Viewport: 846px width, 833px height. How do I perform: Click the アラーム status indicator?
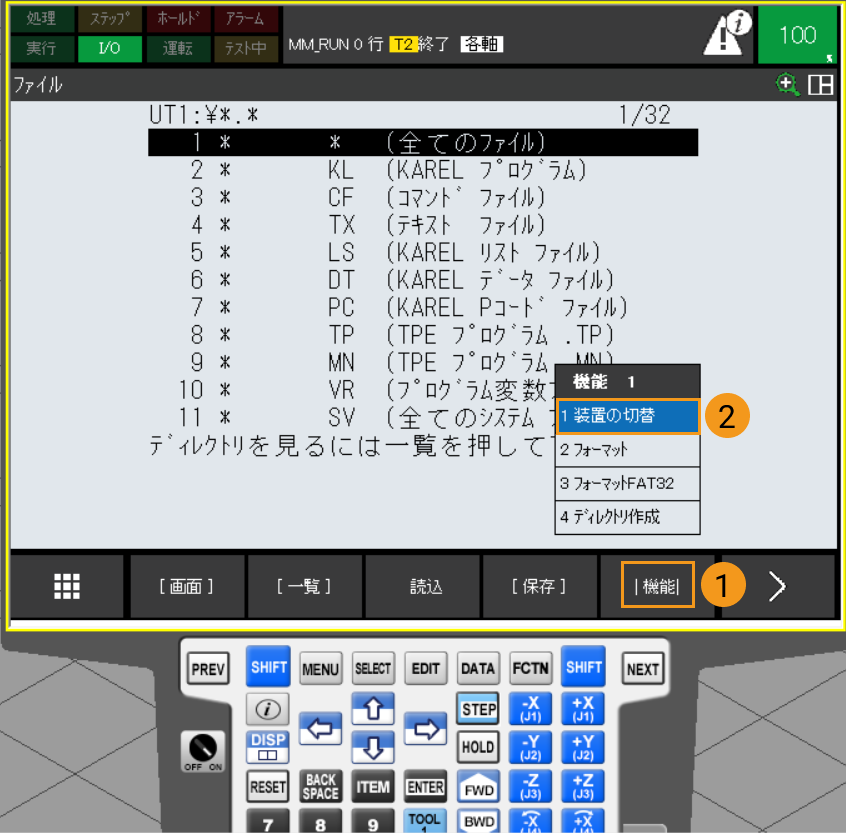pyautogui.click(x=245, y=19)
